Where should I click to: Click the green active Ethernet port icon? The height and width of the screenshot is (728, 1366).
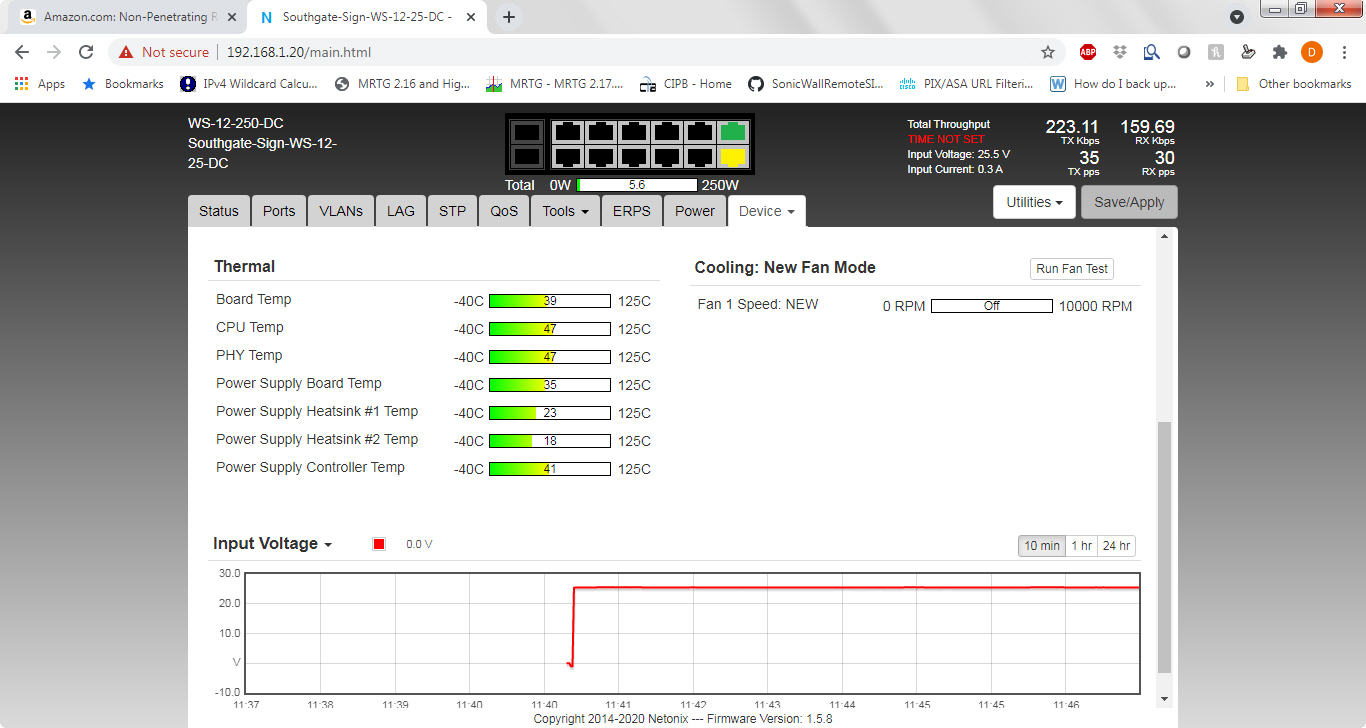pos(733,132)
